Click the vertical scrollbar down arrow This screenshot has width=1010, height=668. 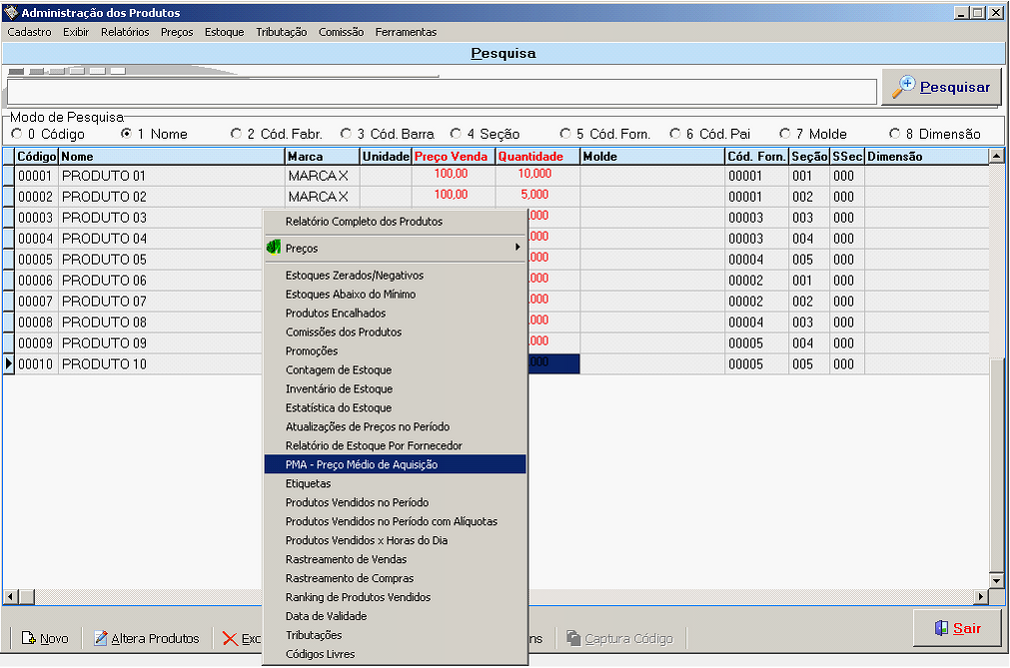coord(996,580)
